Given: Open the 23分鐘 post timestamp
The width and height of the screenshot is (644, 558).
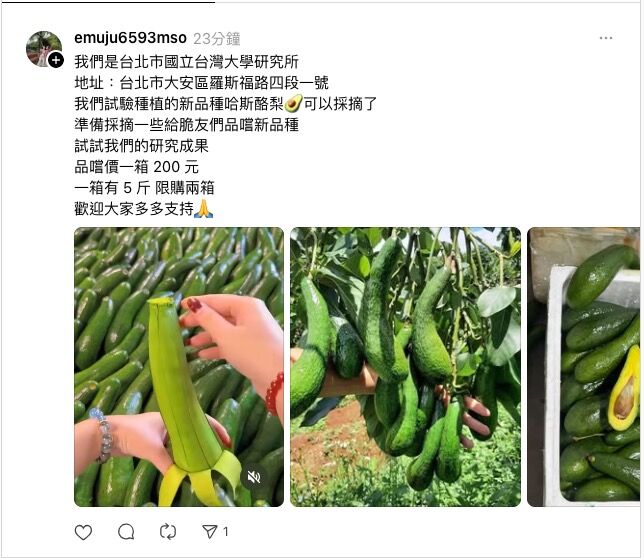Looking at the screenshot, I should (x=217, y=39).
